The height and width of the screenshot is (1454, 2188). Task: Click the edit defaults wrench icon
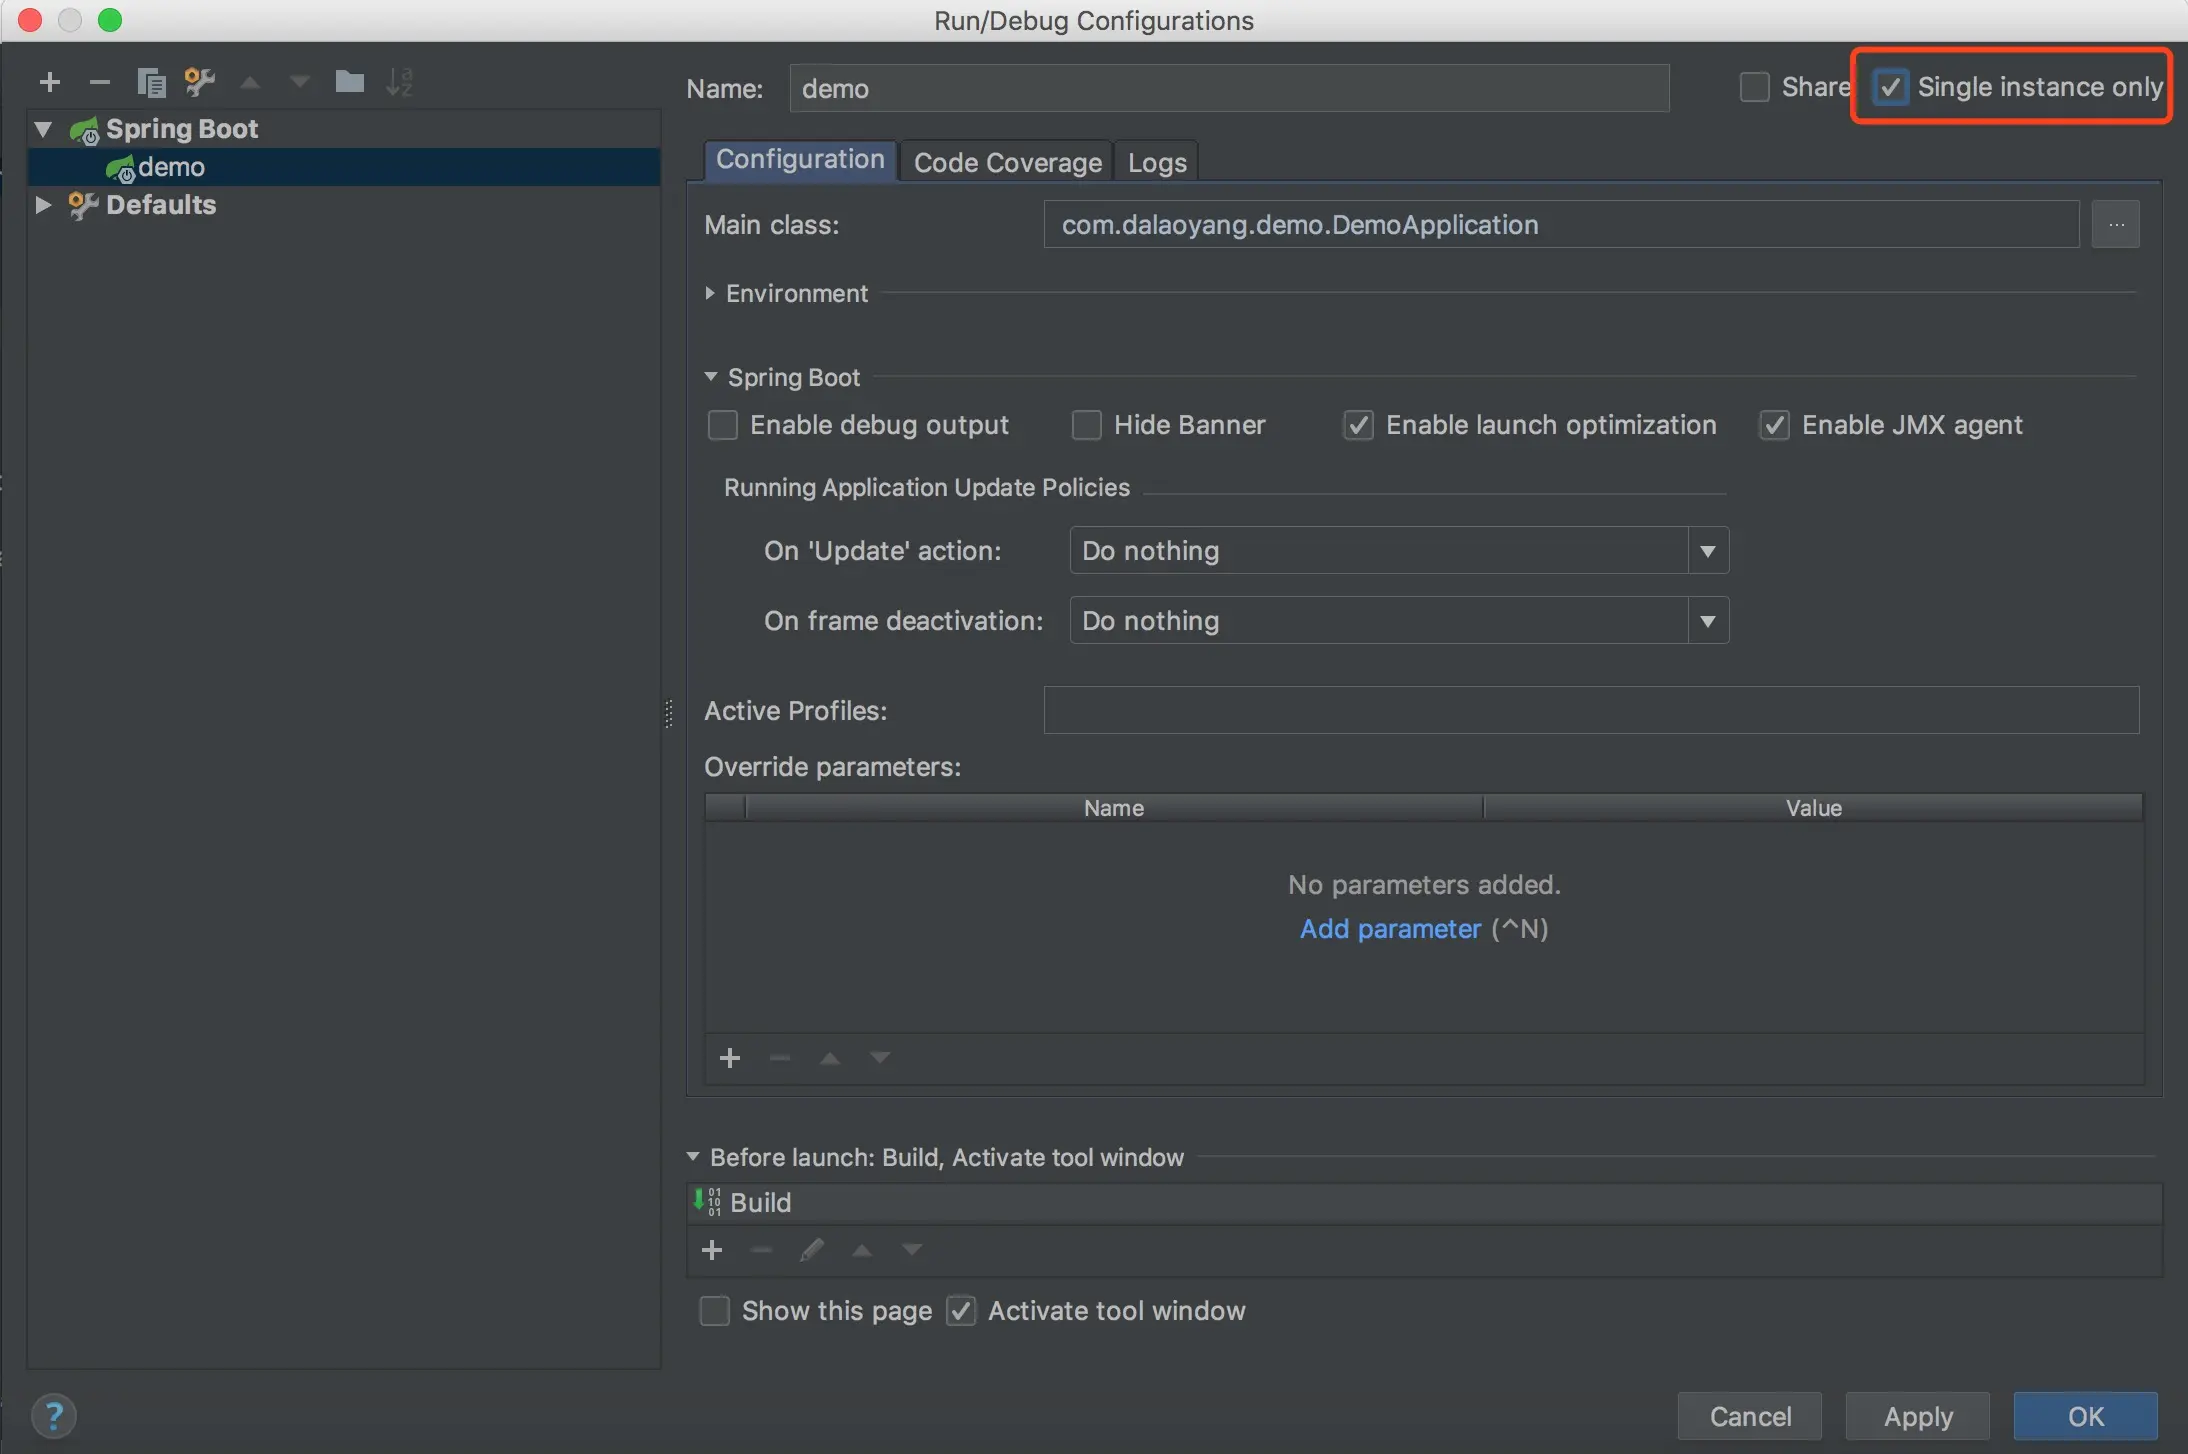200,82
